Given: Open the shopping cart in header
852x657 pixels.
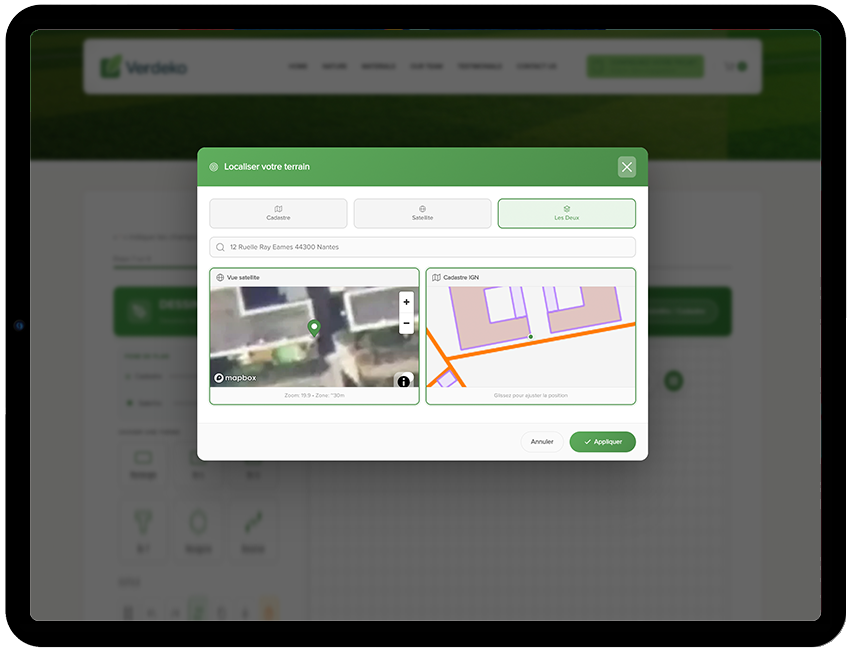Looking at the screenshot, I should click(x=735, y=67).
